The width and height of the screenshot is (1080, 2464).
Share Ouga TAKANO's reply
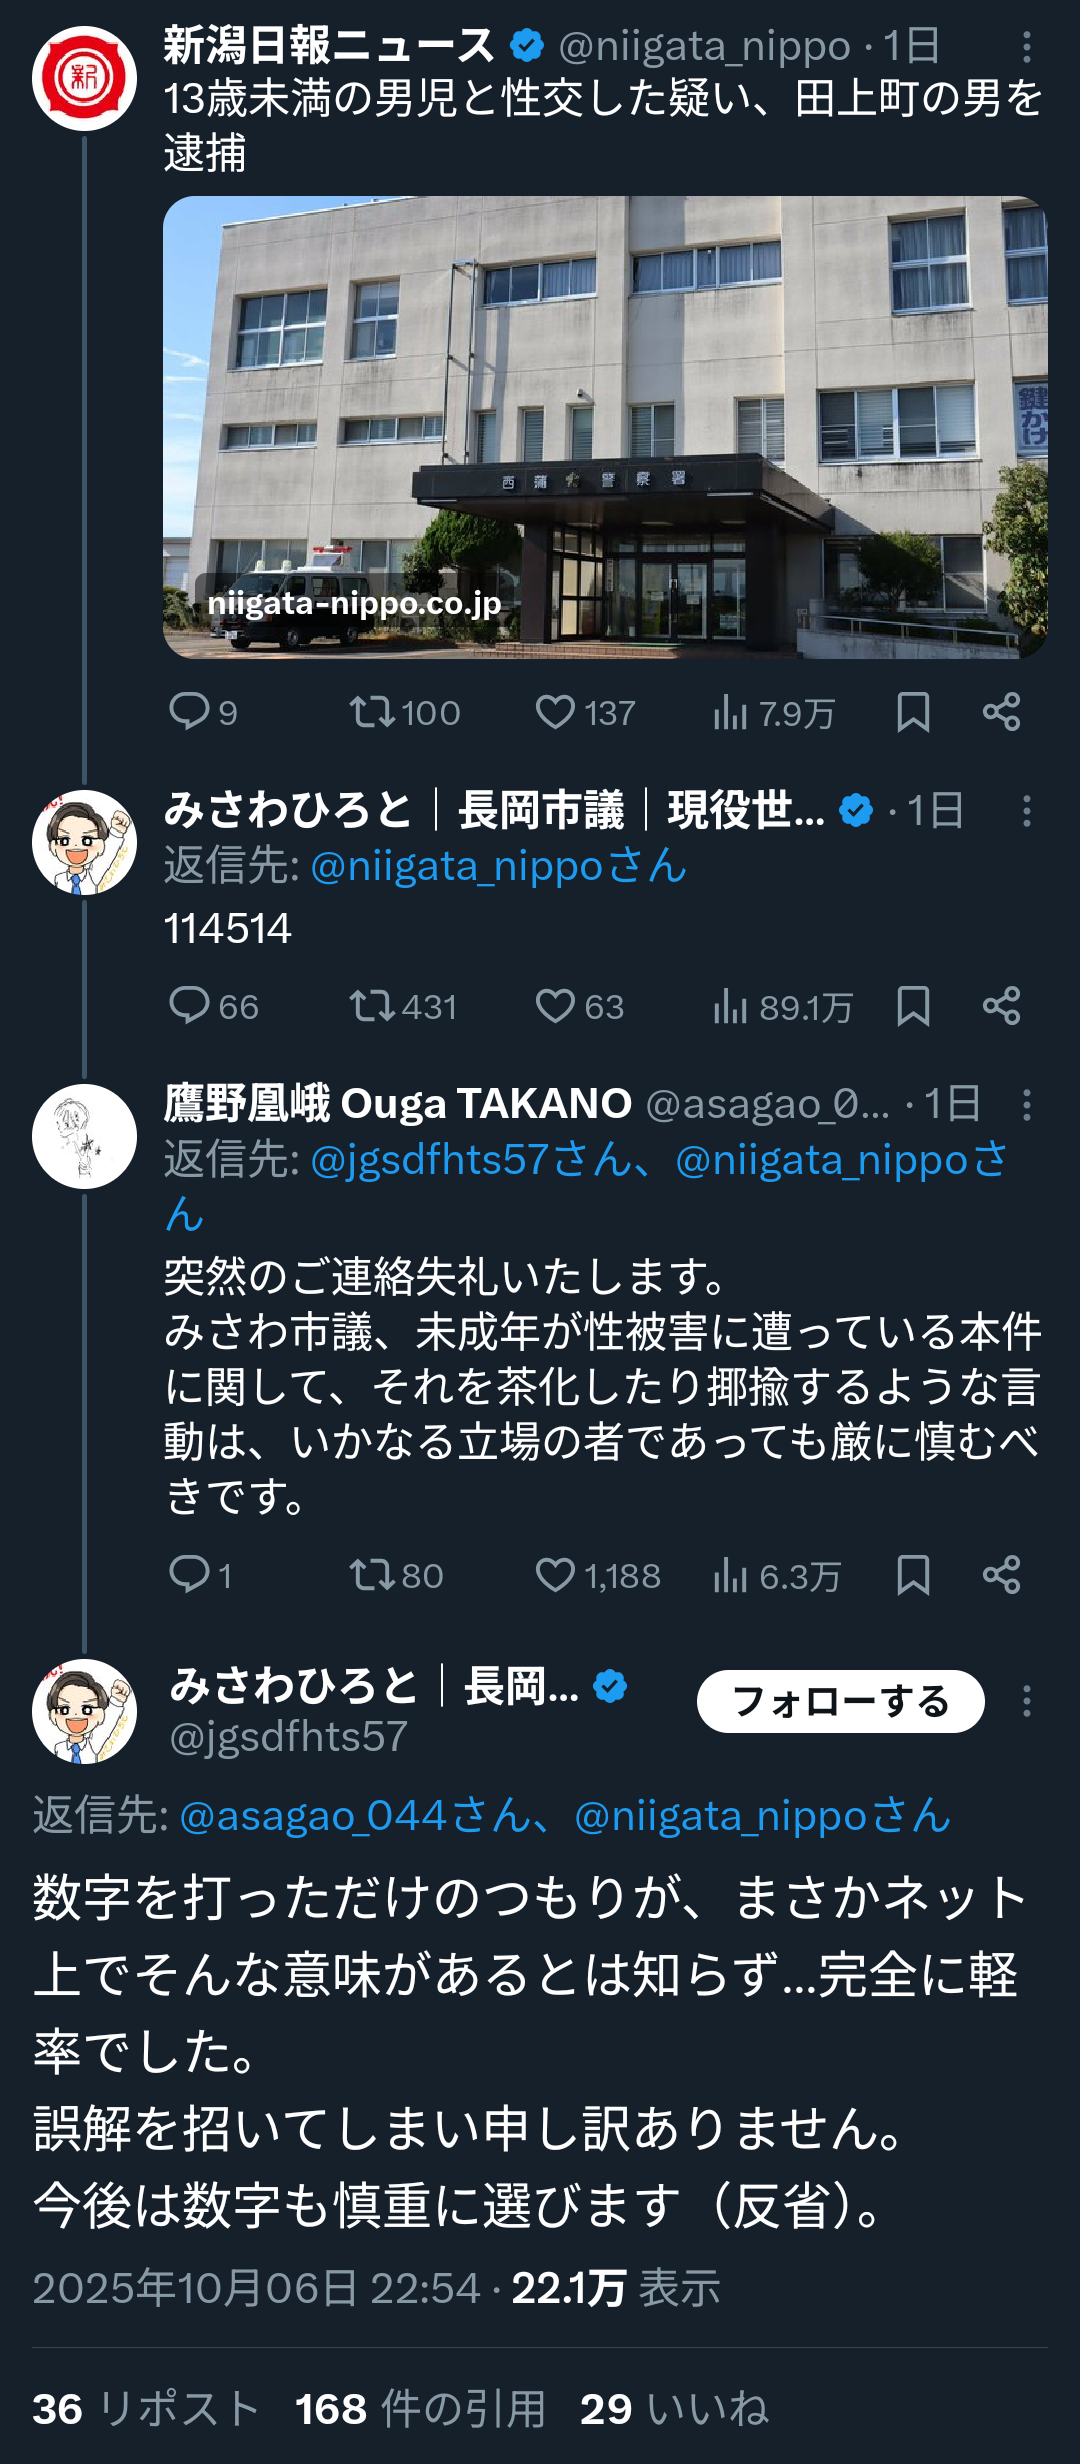[x=1001, y=1575]
